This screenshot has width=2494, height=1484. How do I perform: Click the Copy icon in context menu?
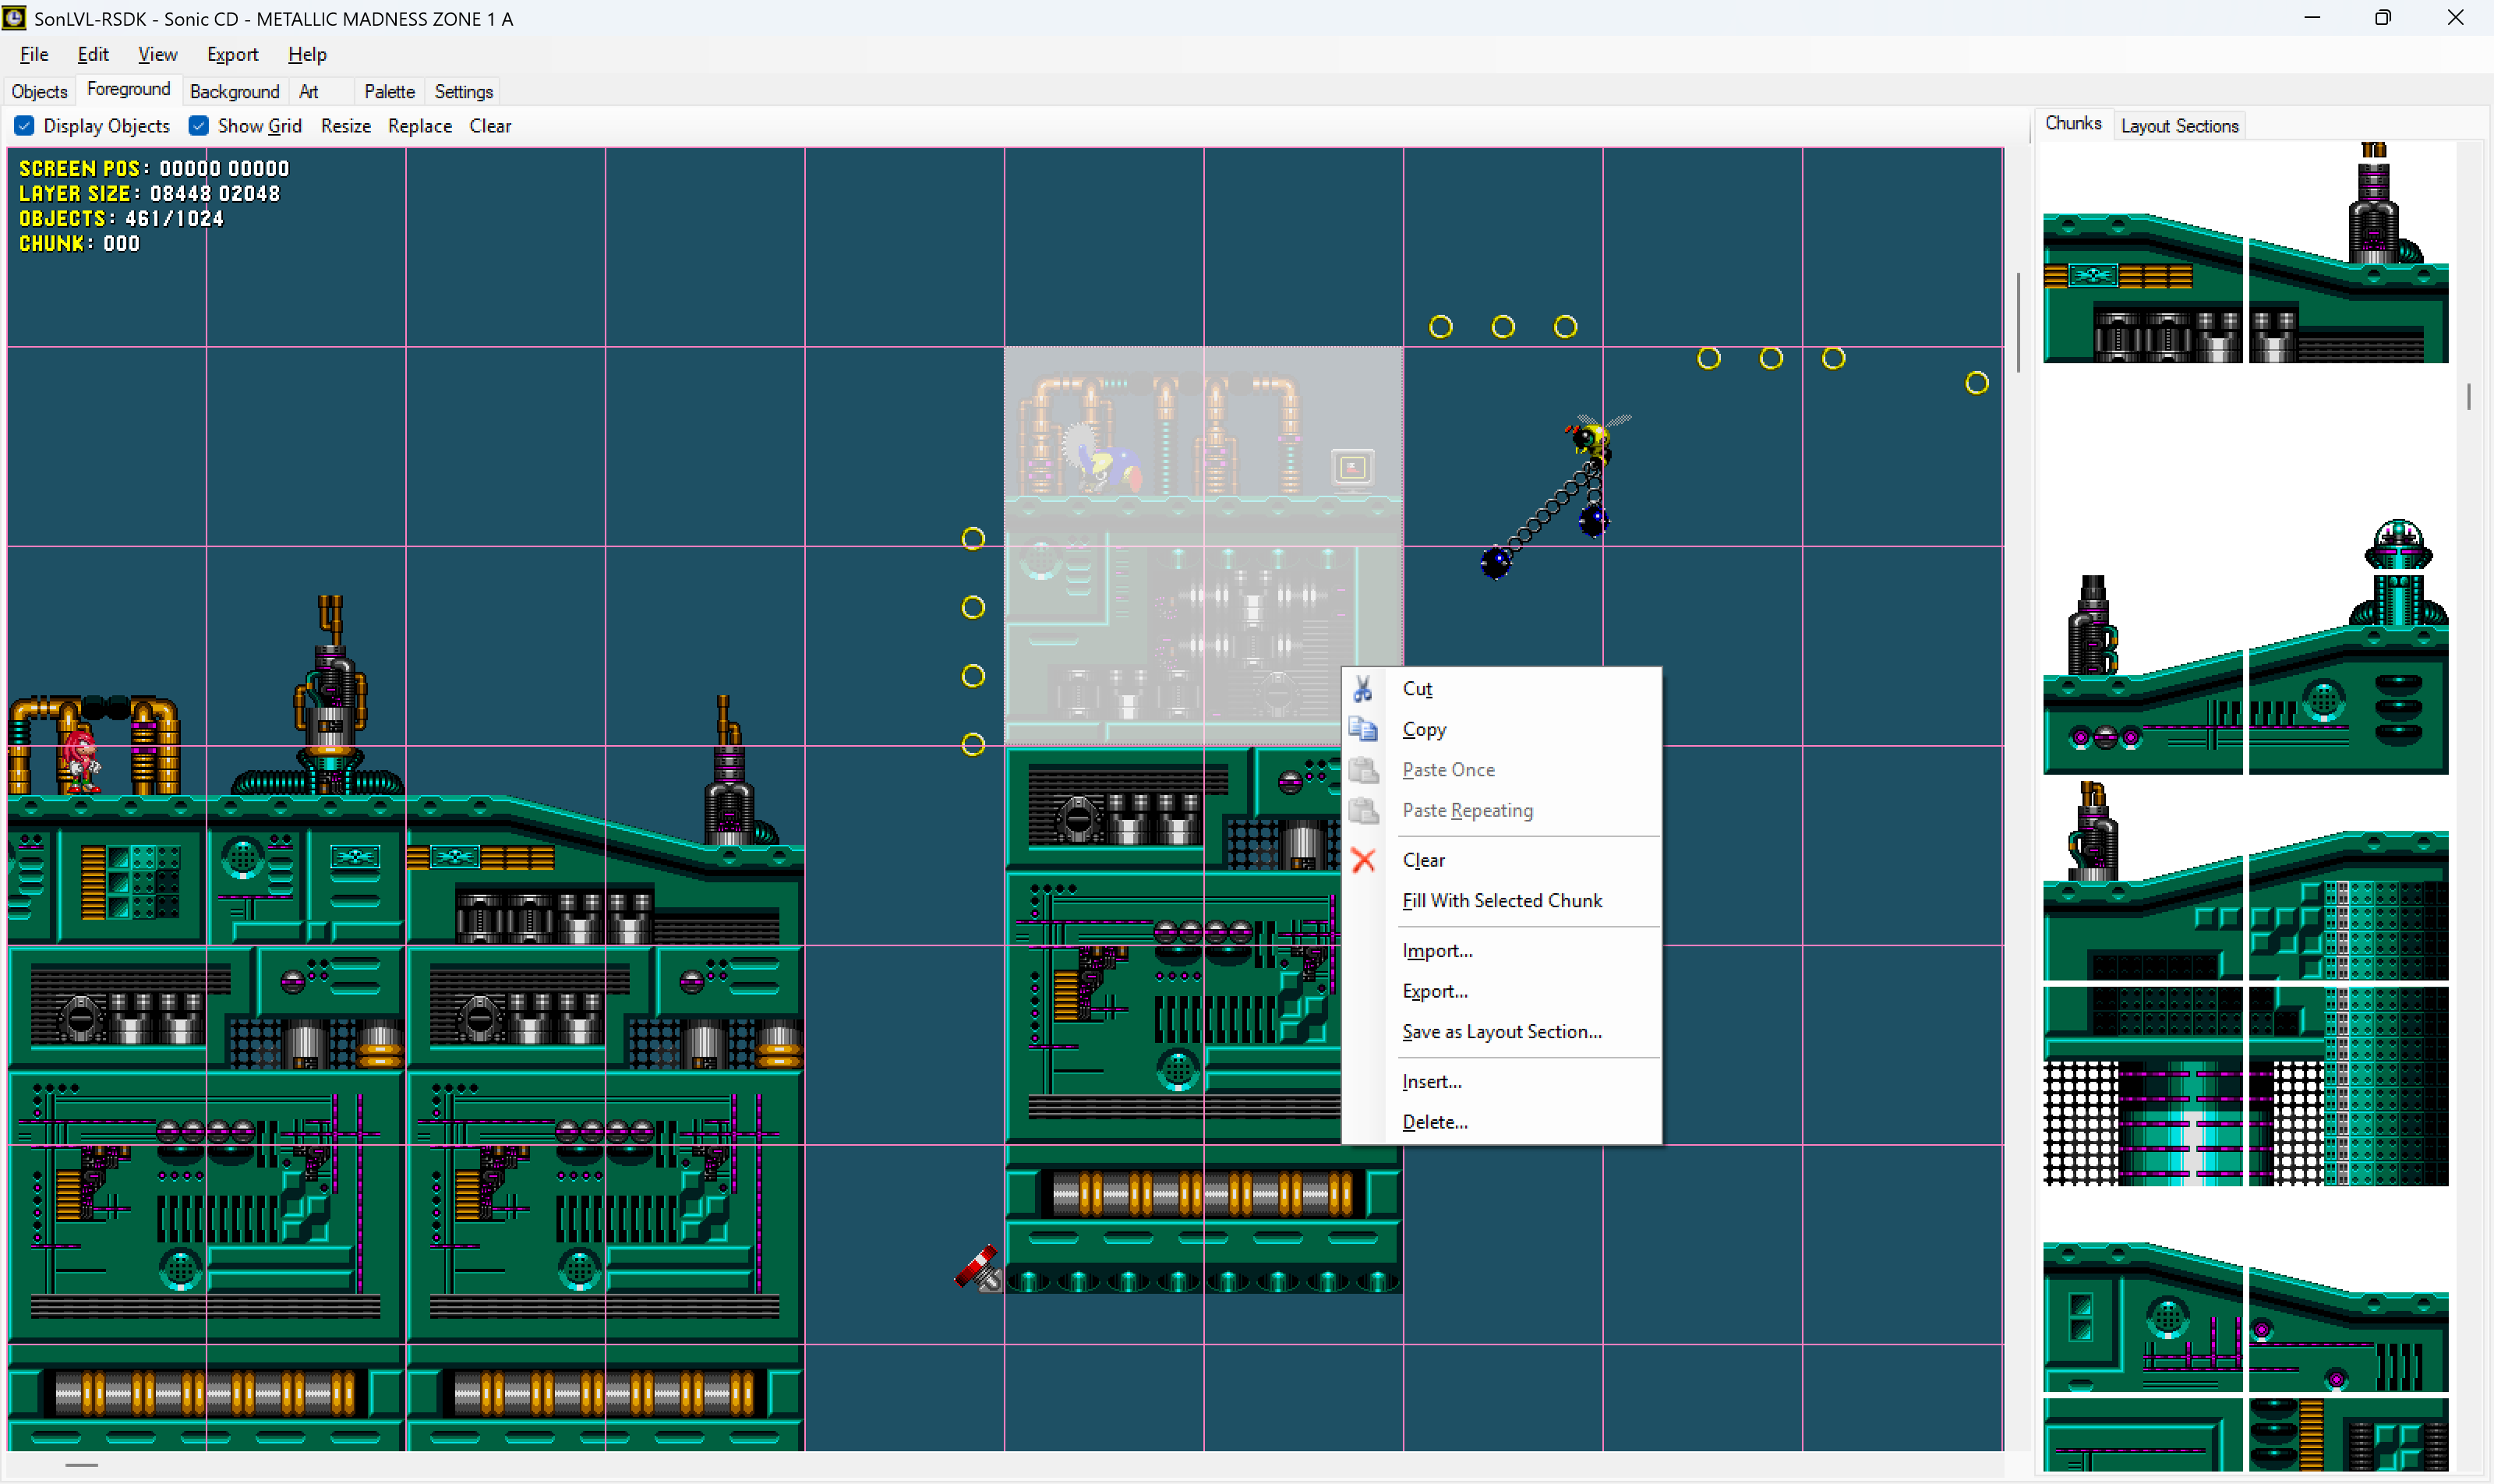(1362, 729)
